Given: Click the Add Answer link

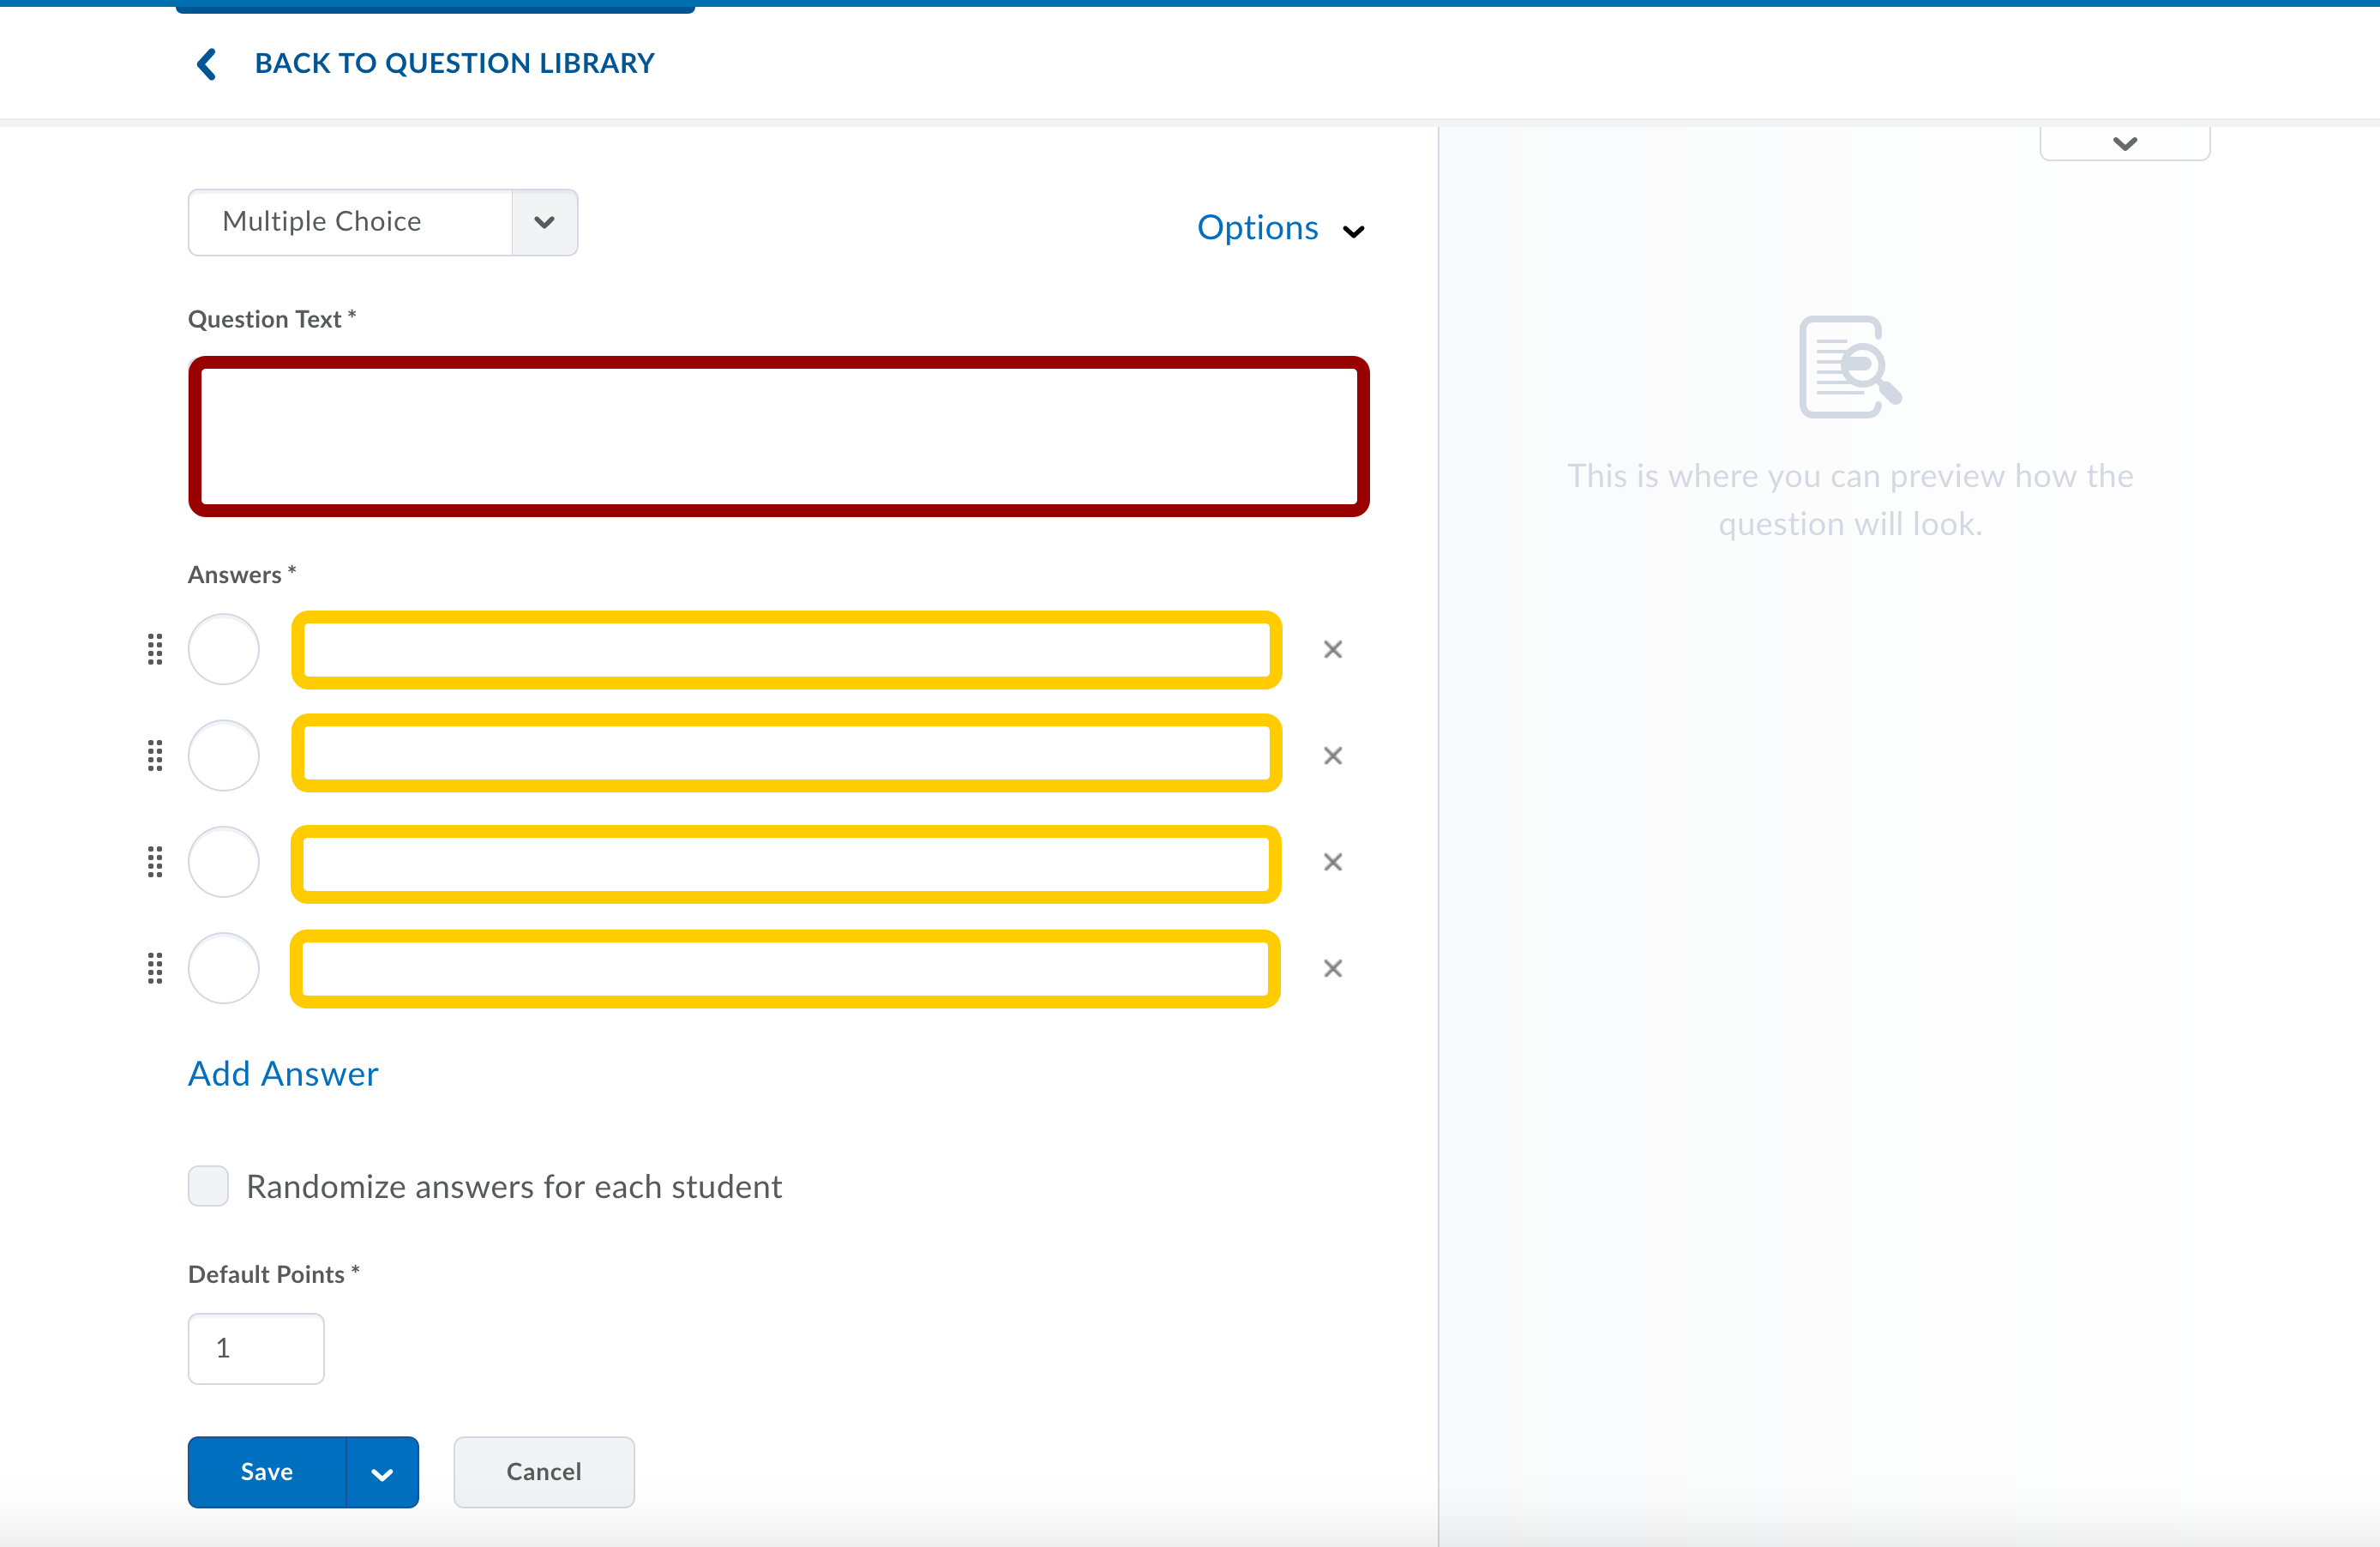Looking at the screenshot, I should coord(283,1074).
